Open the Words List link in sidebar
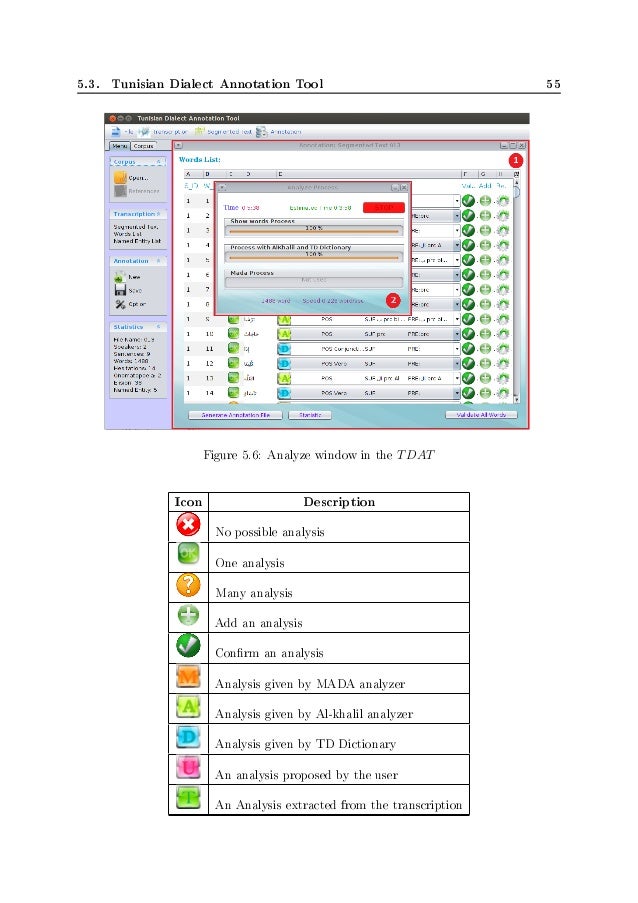Viewport: 638px width, 903px height. [127, 234]
